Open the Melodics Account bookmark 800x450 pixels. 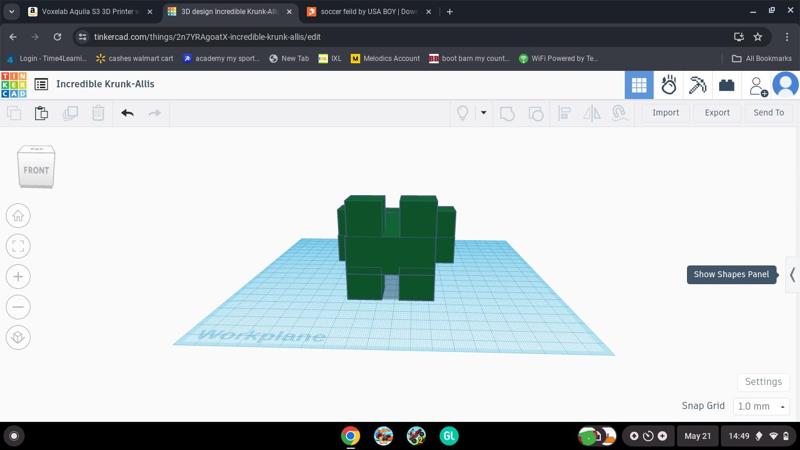(x=385, y=59)
